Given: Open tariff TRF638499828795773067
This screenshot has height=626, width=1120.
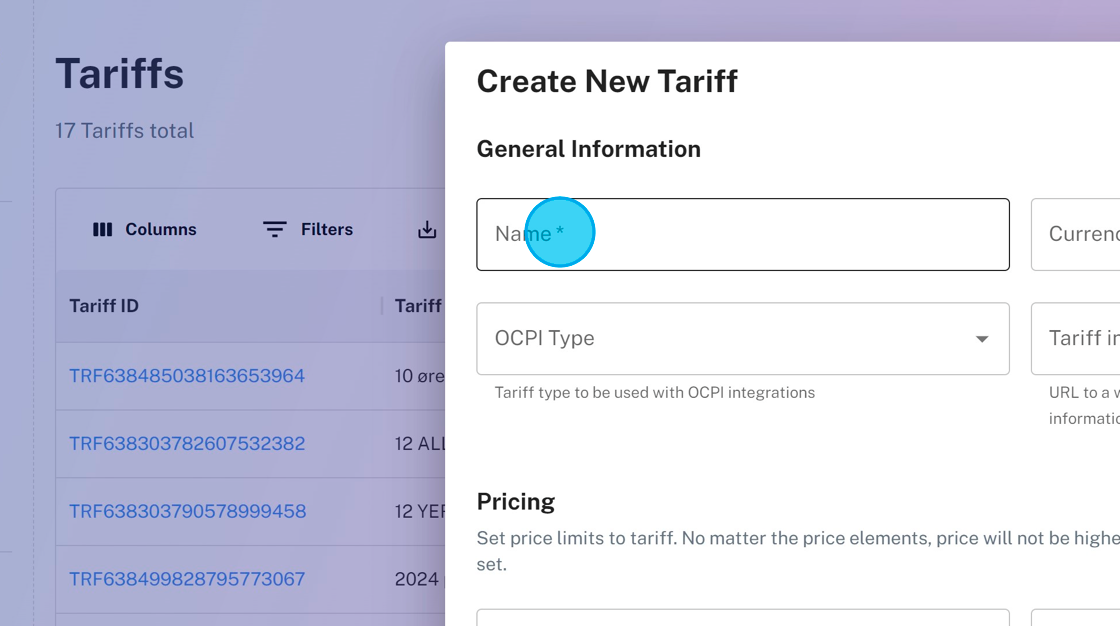Looking at the screenshot, I should [187, 579].
